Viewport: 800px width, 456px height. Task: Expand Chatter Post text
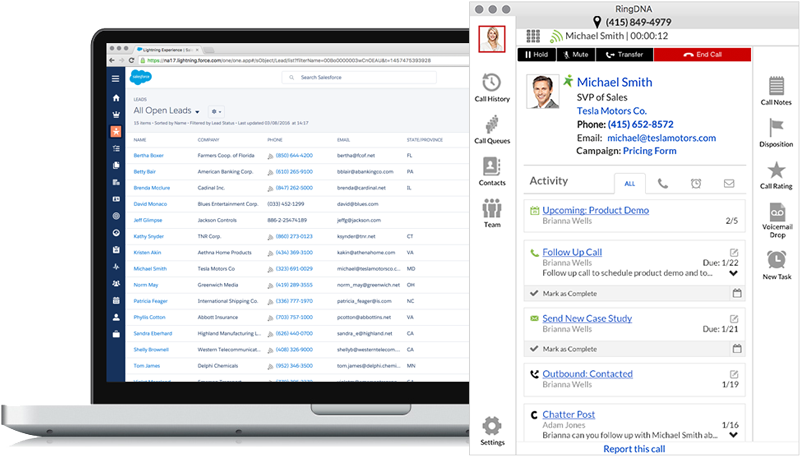point(733,435)
